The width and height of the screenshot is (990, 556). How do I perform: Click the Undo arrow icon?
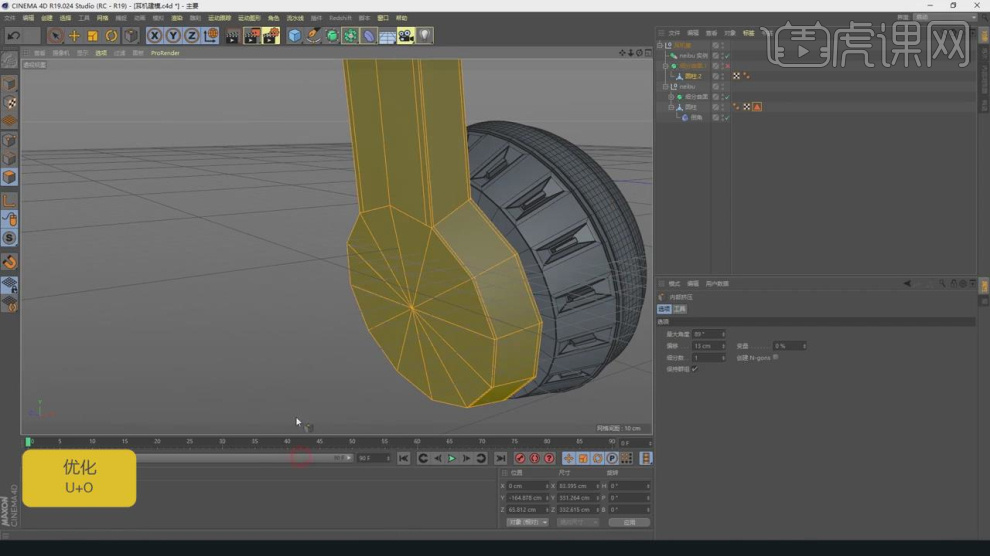click(13, 36)
